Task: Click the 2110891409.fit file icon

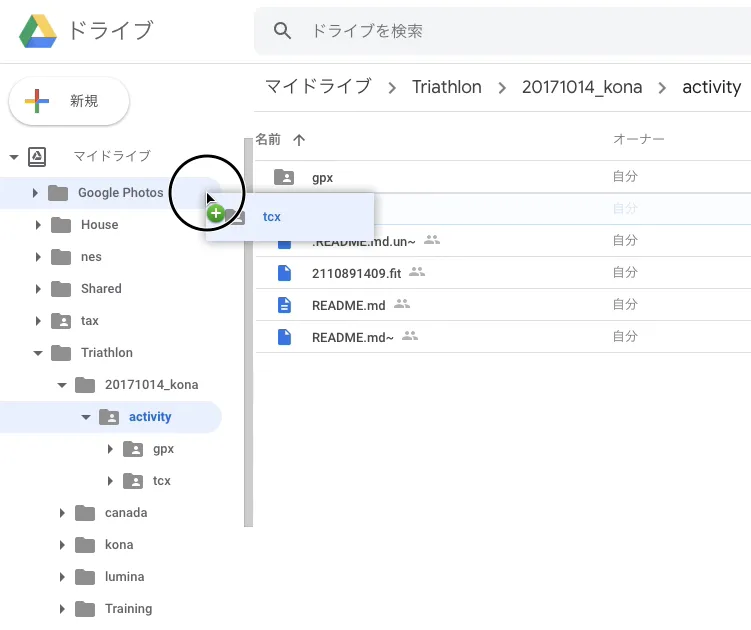Action: pyautogui.click(x=285, y=272)
